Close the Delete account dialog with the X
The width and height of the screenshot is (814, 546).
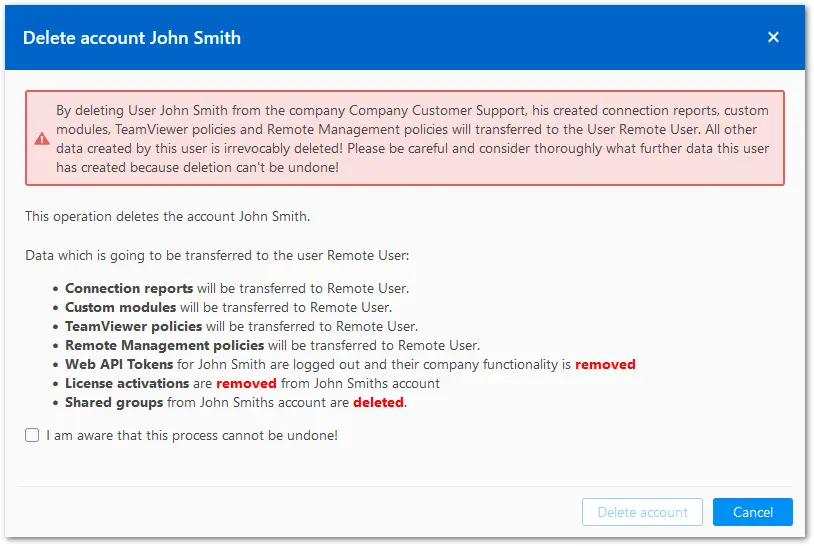773,37
